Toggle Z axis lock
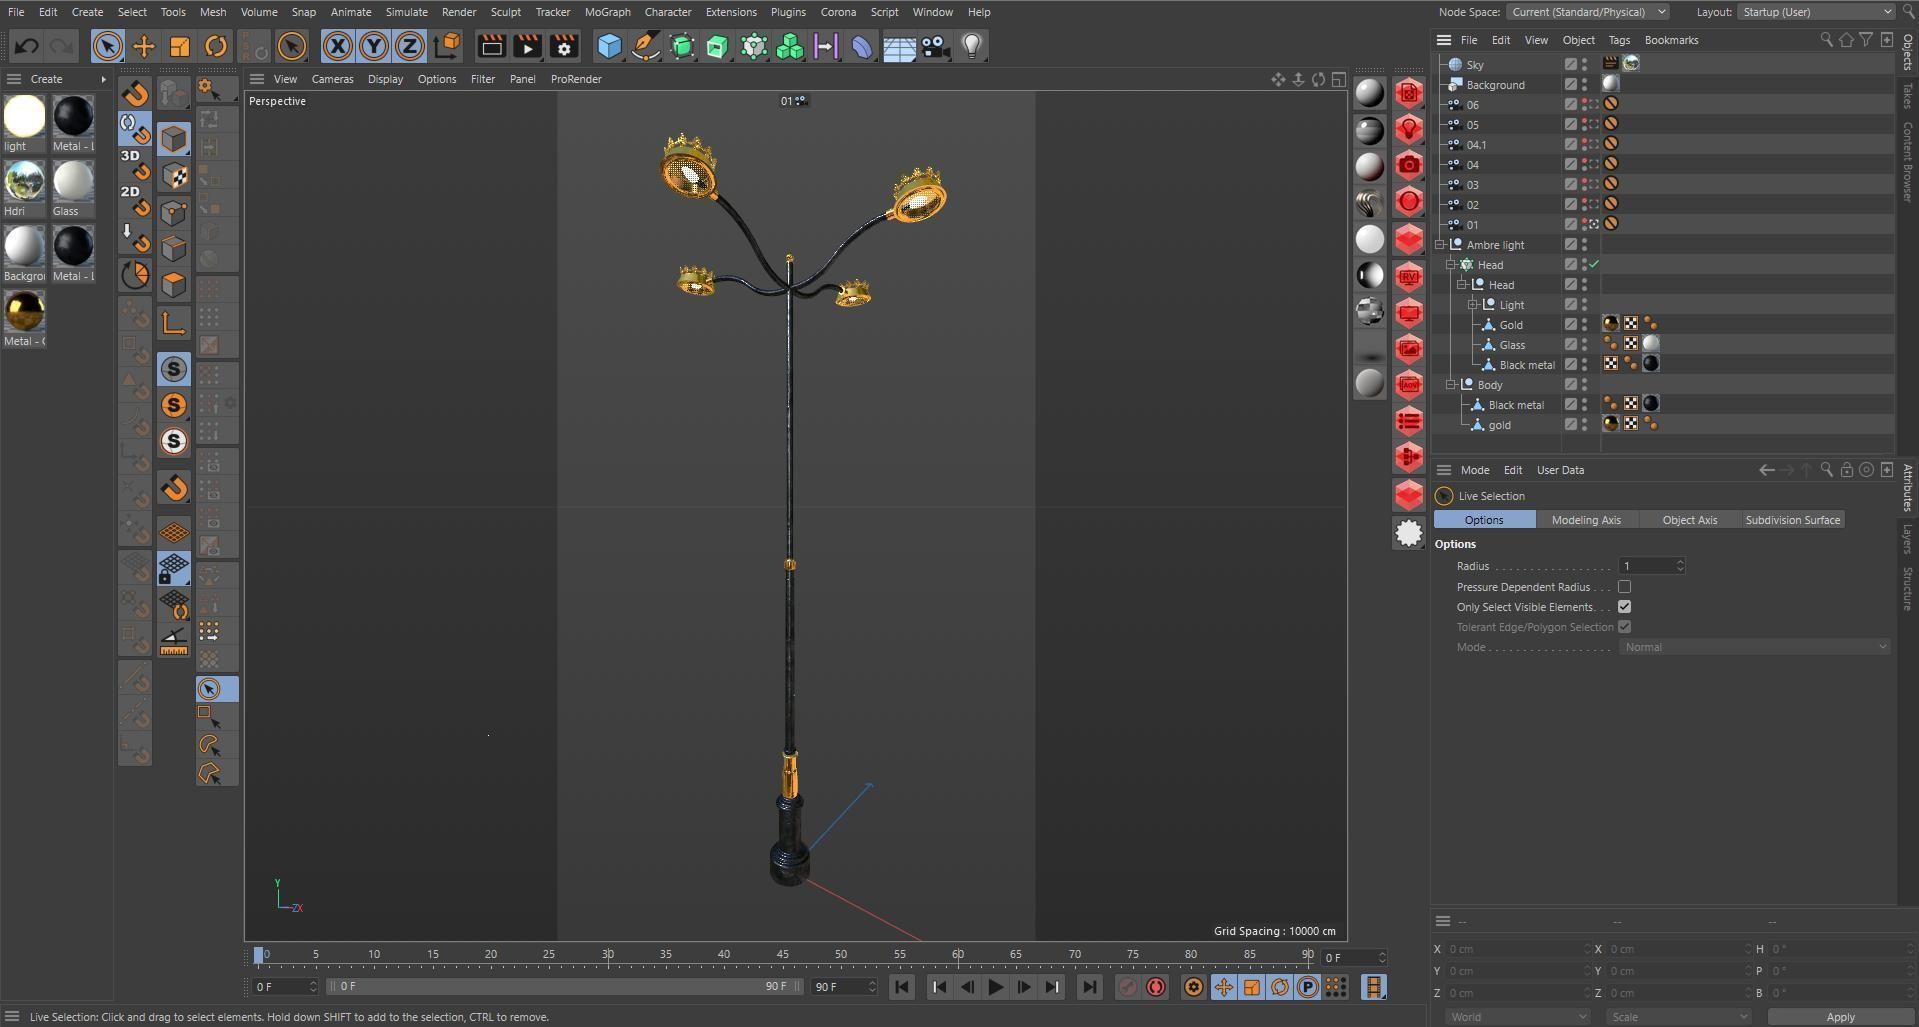1919x1027 pixels. [x=410, y=46]
